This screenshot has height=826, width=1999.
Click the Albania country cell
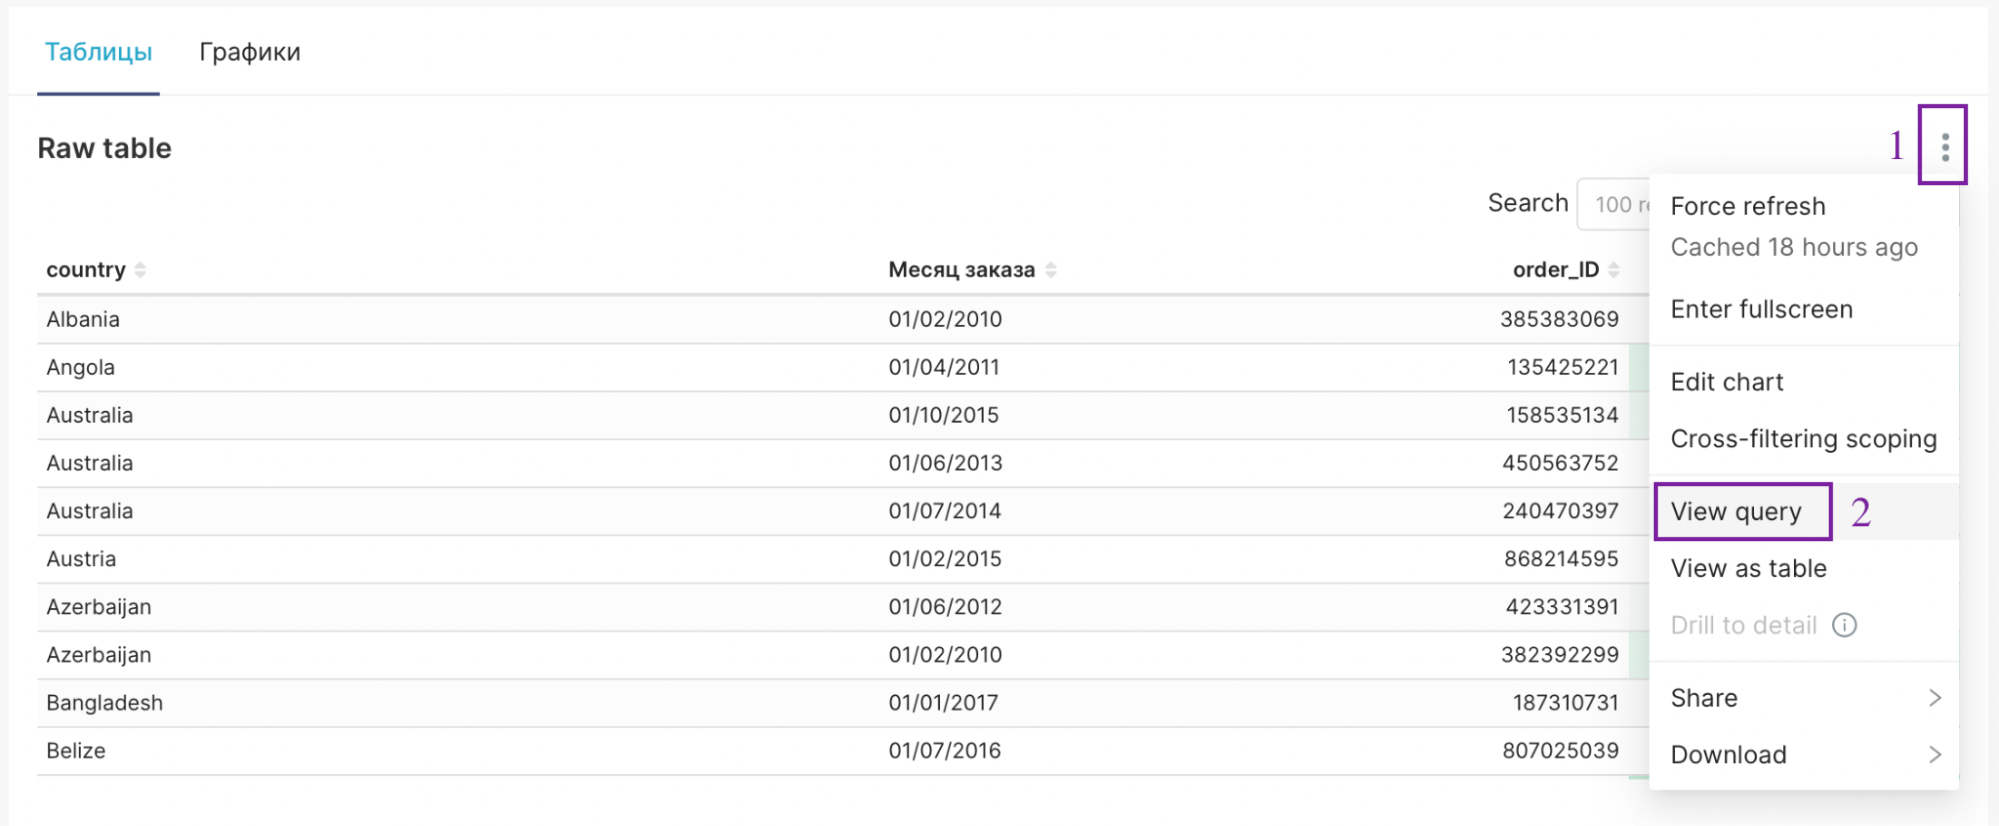tap(83, 320)
